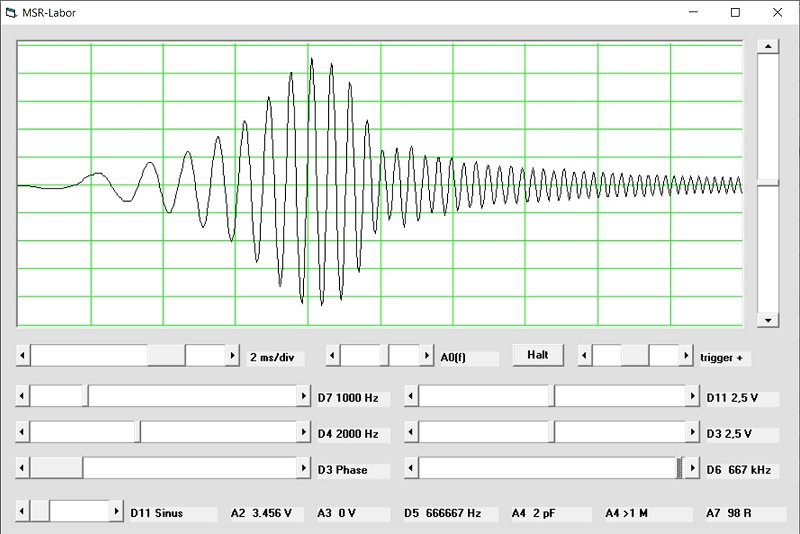Decrease D4 2000 Hz using its left arrow

(23, 433)
